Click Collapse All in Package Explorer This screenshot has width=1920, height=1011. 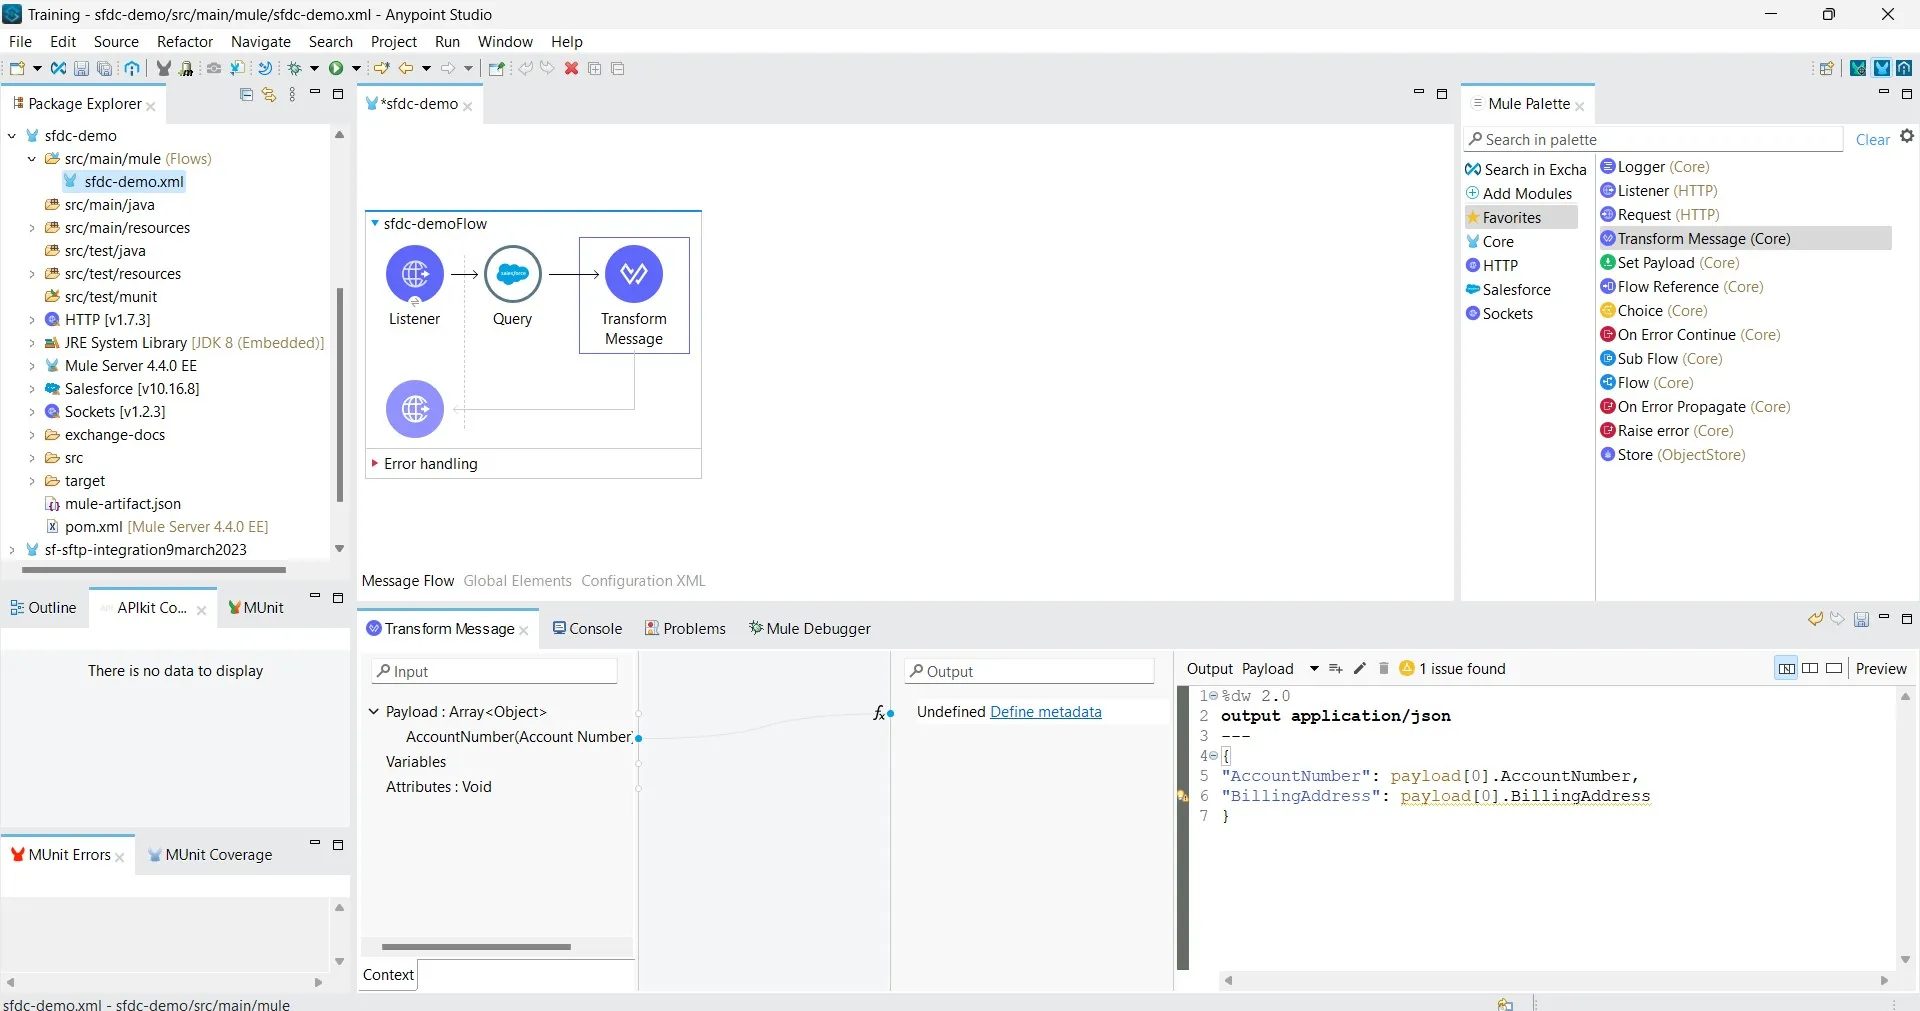(x=247, y=95)
